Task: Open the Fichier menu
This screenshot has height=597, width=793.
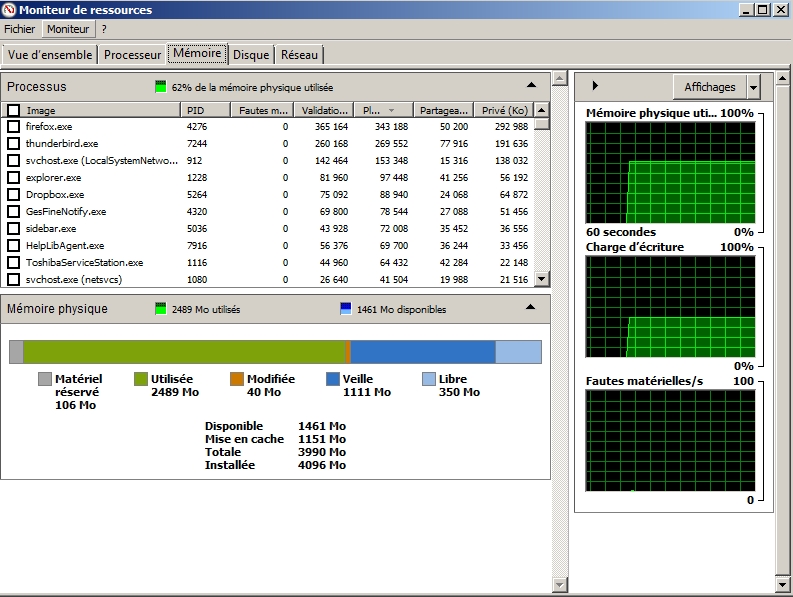Action: pyautogui.click(x=20, y=30)
